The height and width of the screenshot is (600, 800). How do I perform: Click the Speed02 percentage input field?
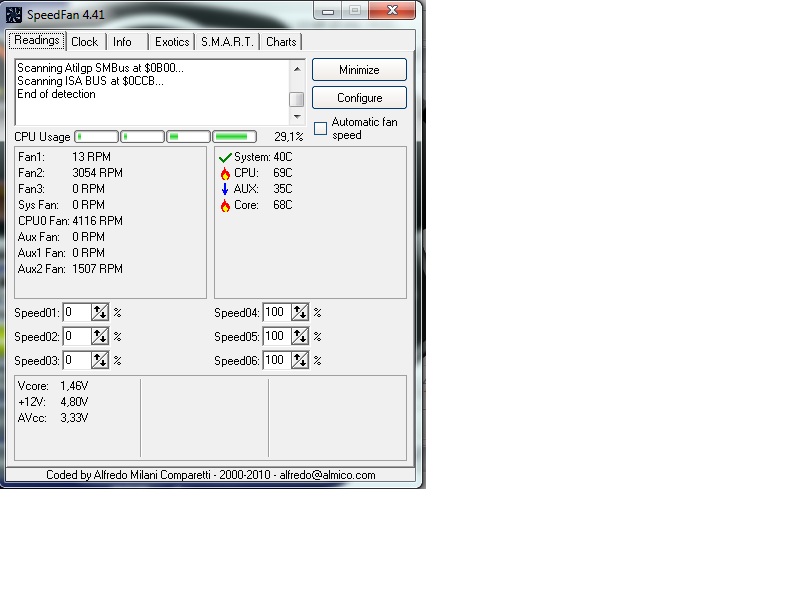coord(77,336)
